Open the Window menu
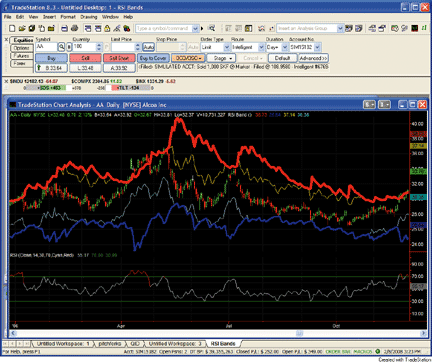This screenshot has width=432, height=362. pos(110,17)
